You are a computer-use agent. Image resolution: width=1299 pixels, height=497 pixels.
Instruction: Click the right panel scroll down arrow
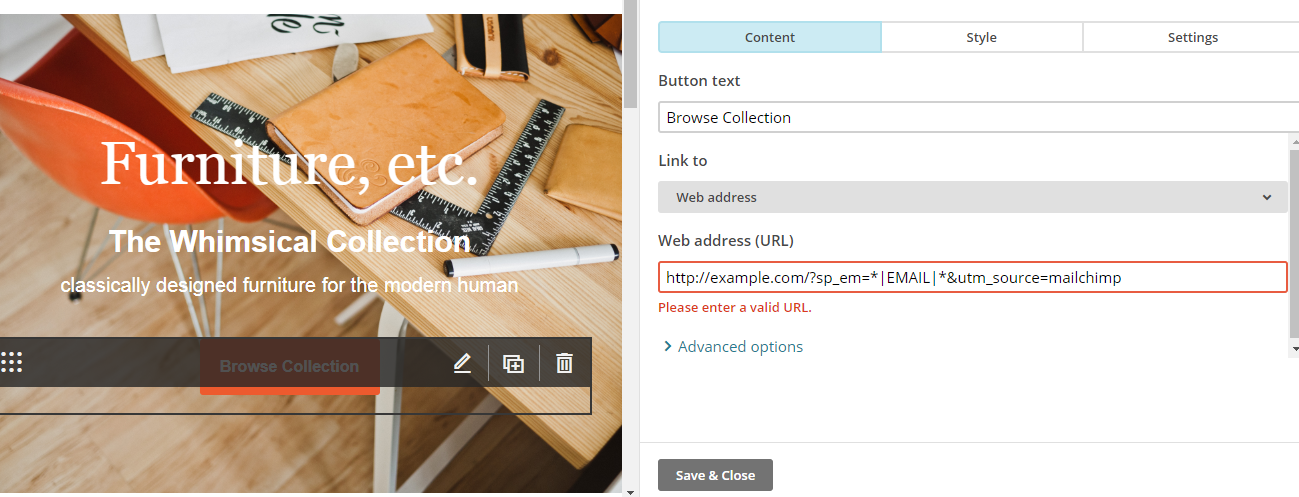point(1294,349)
